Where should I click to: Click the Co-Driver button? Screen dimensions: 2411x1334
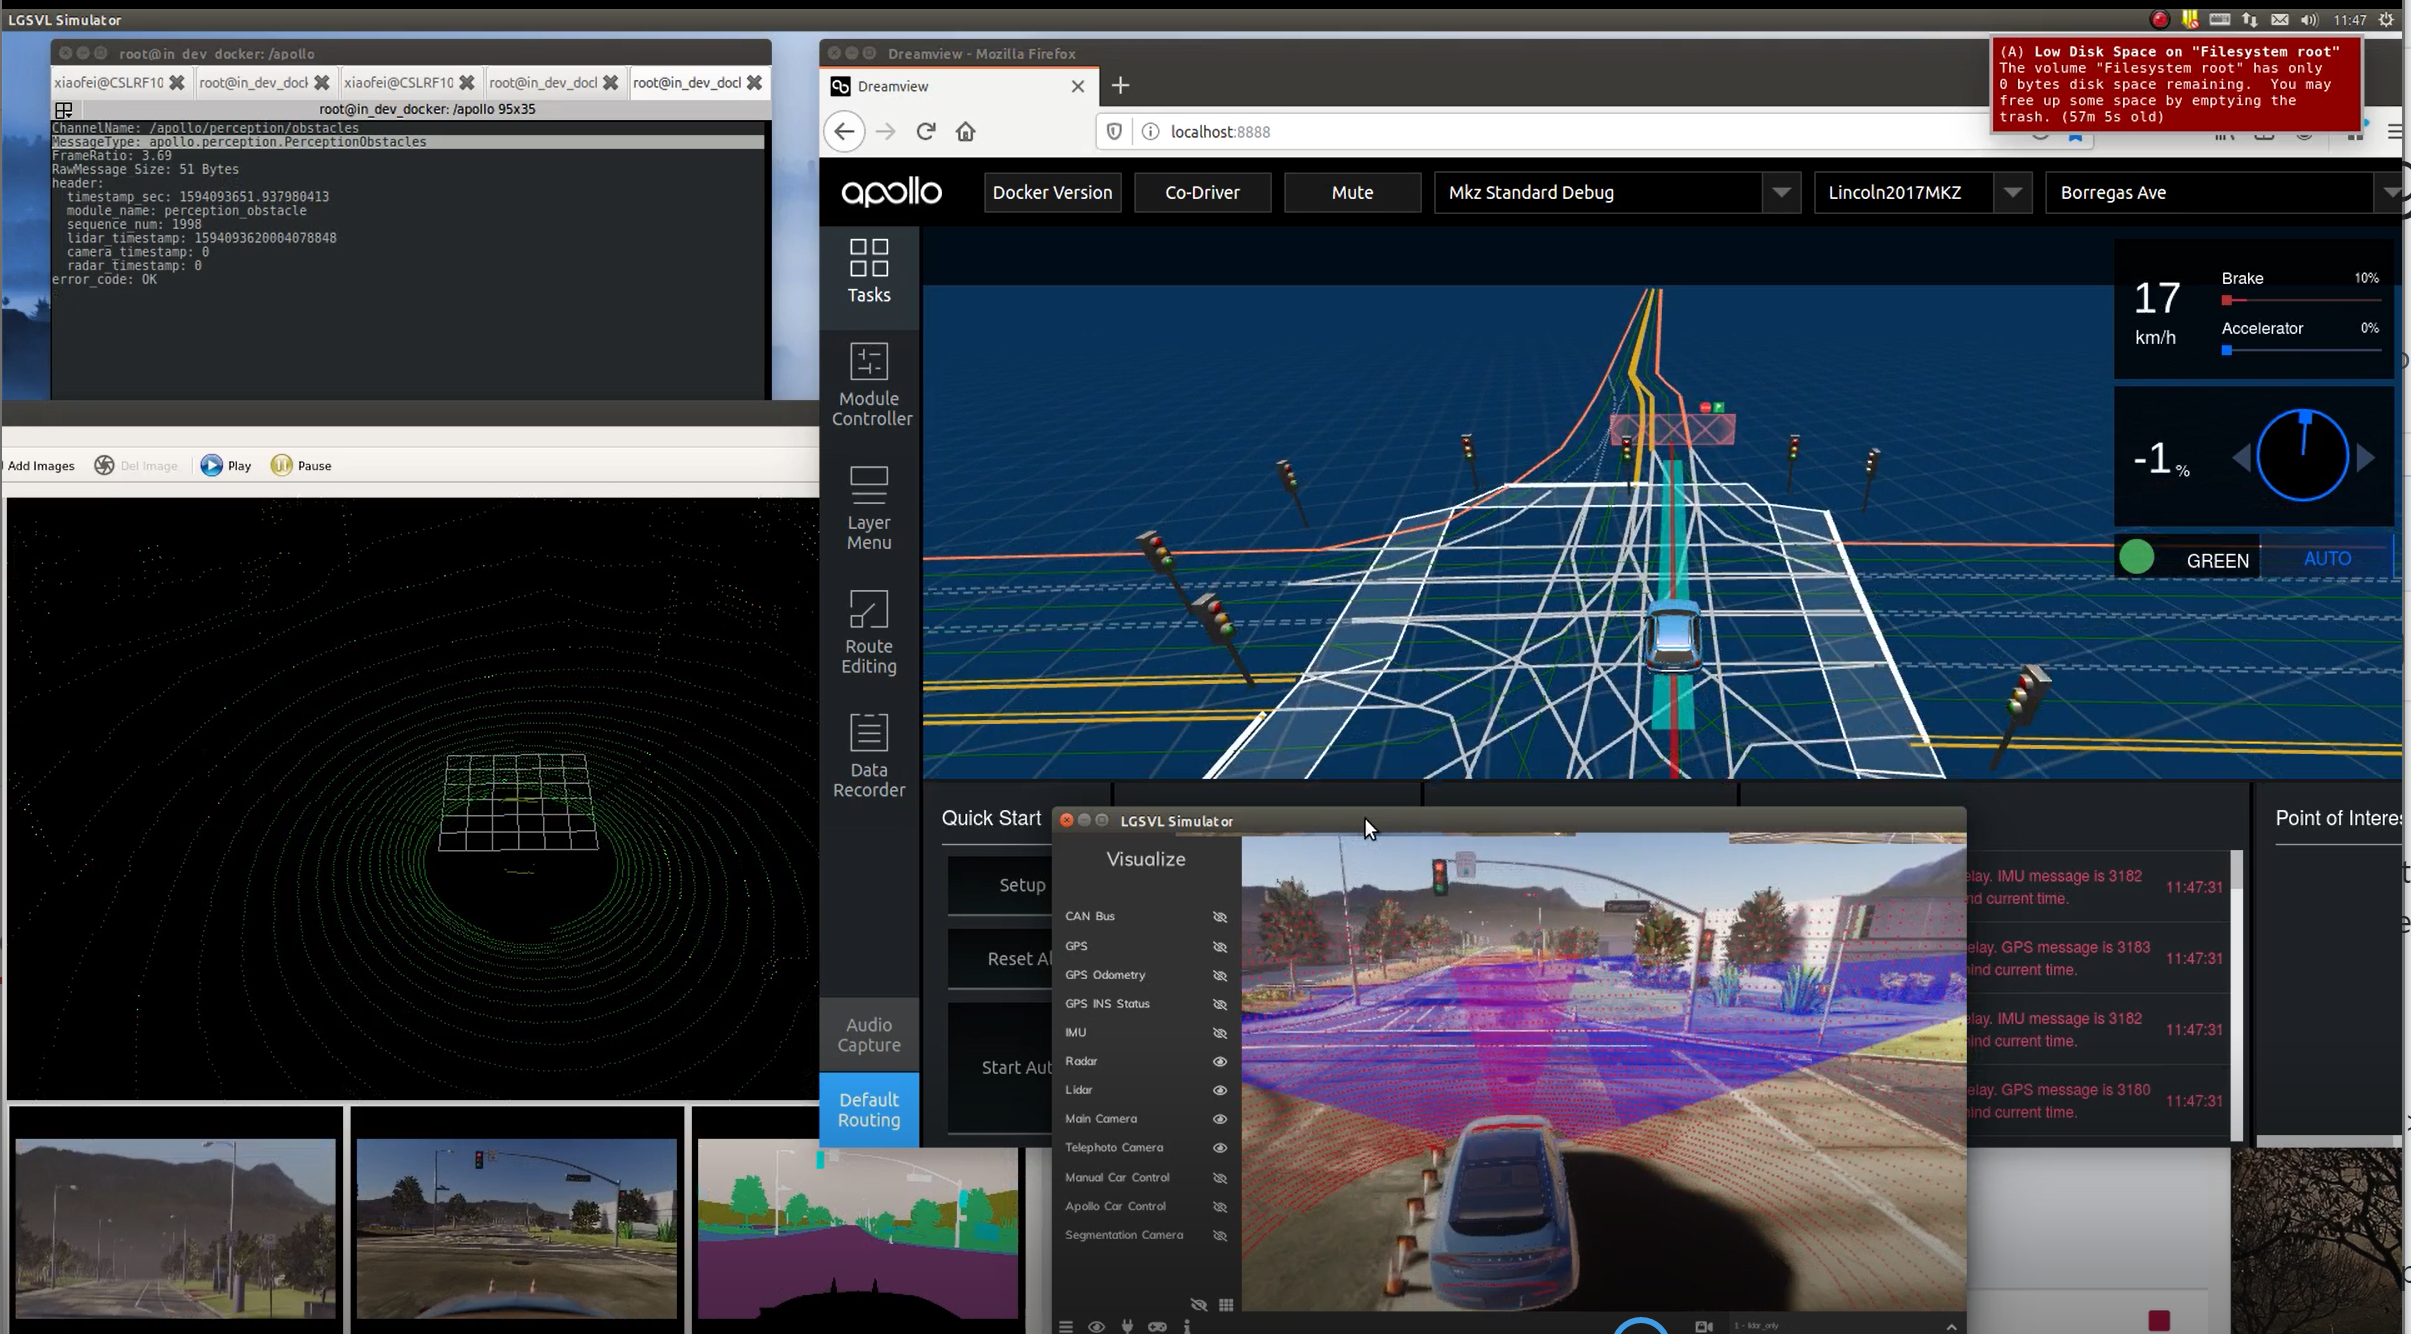click(1202, 192)
